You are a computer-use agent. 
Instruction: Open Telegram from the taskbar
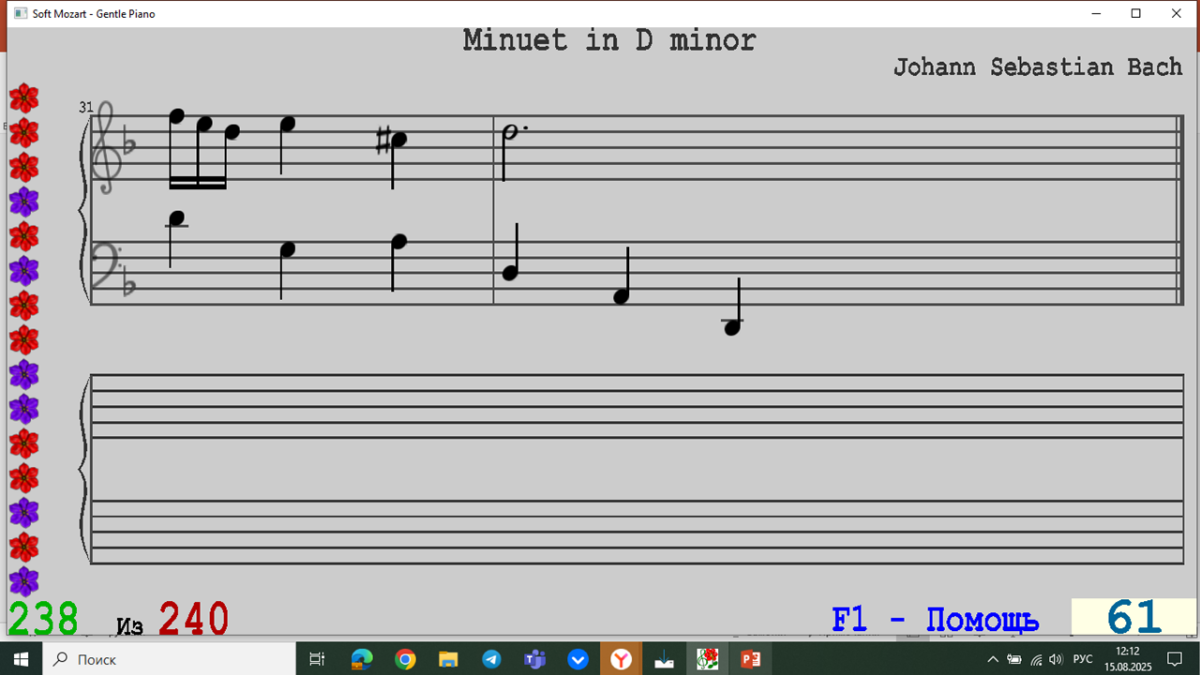click(491, 659)
